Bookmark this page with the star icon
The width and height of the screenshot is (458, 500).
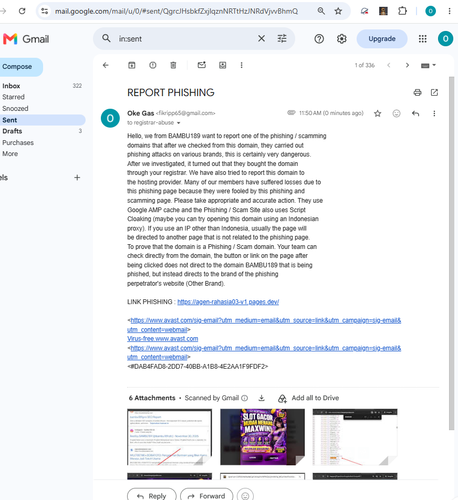(338, 11)
